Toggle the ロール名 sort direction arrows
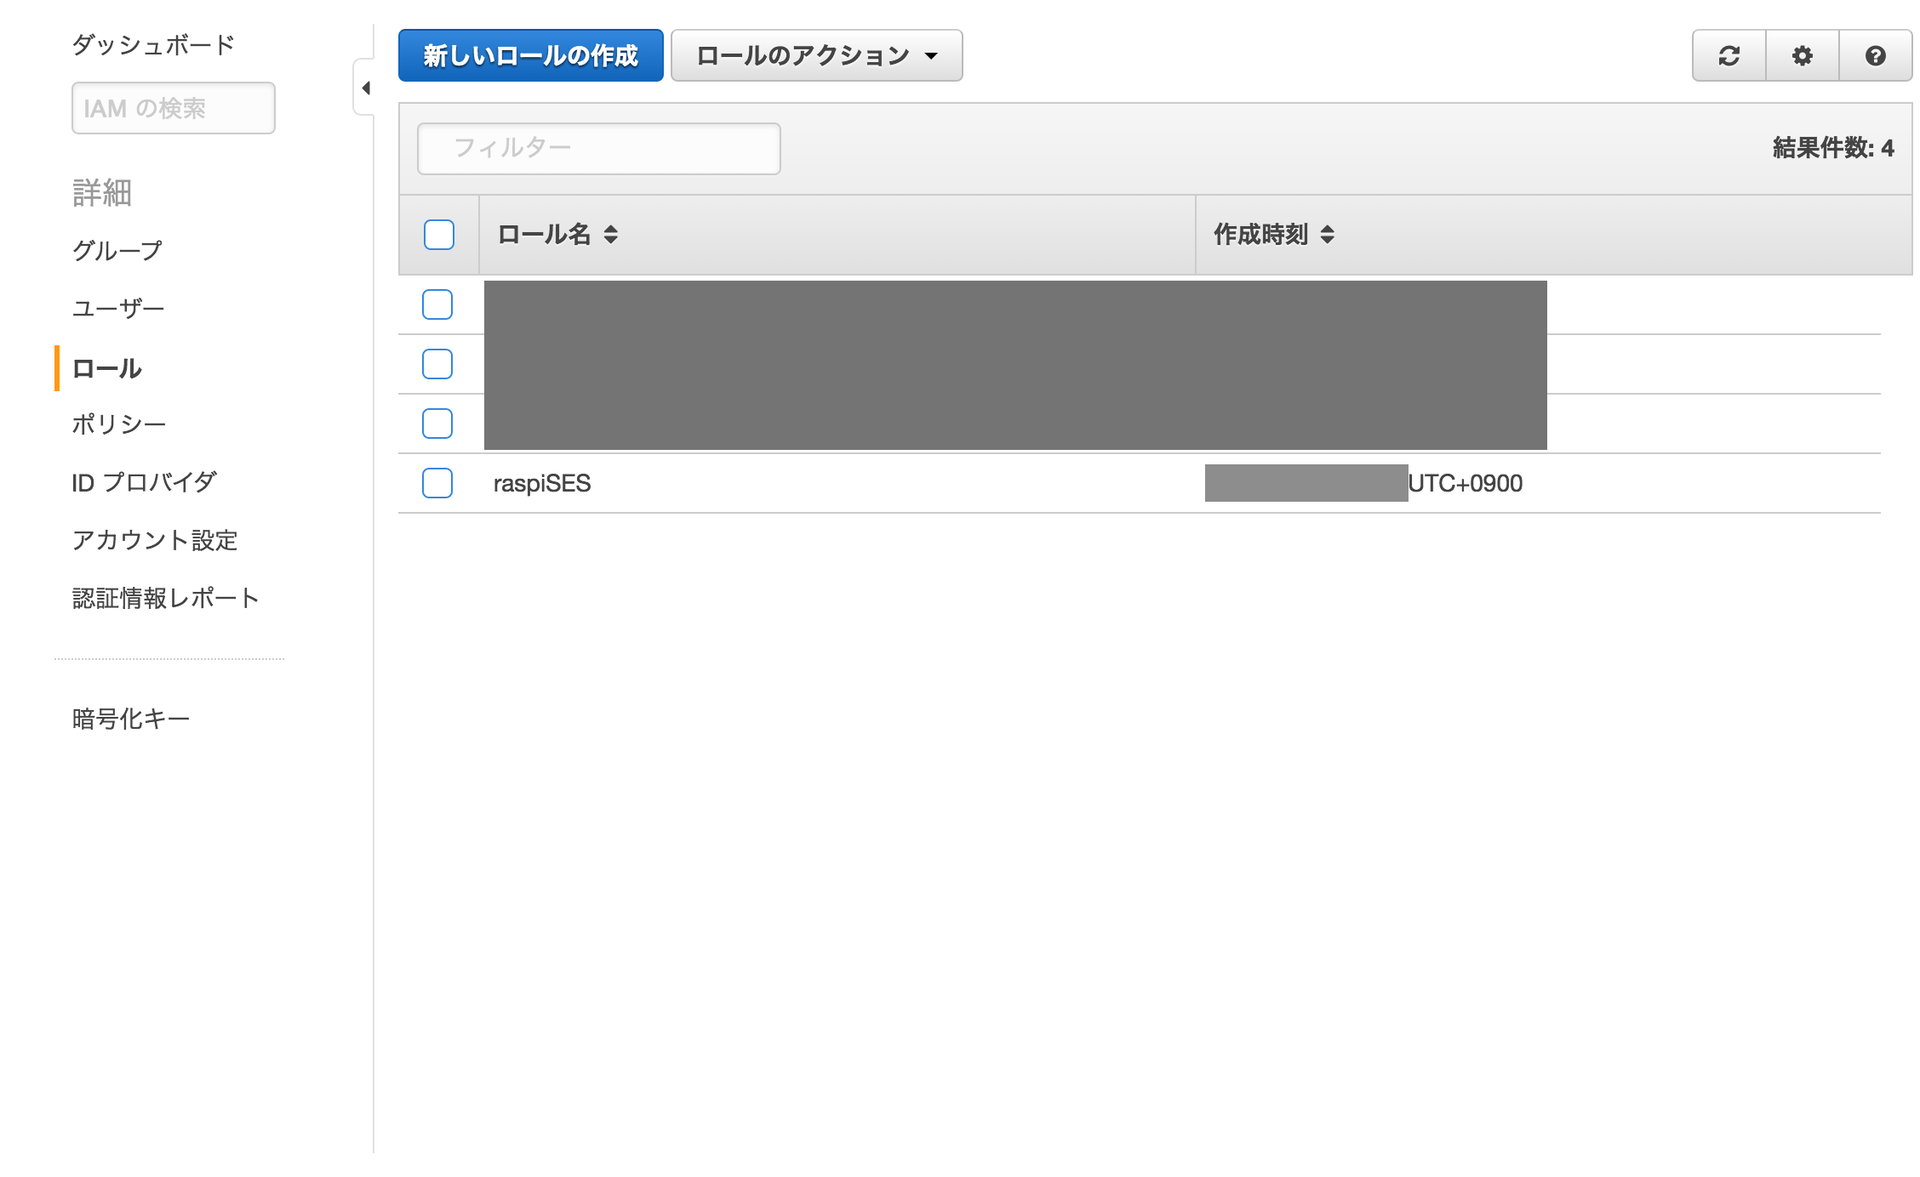 click(x=612, y=234)
